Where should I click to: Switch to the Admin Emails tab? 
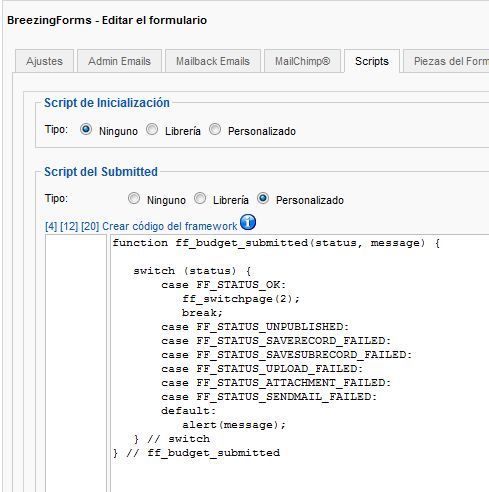[119, 61]
